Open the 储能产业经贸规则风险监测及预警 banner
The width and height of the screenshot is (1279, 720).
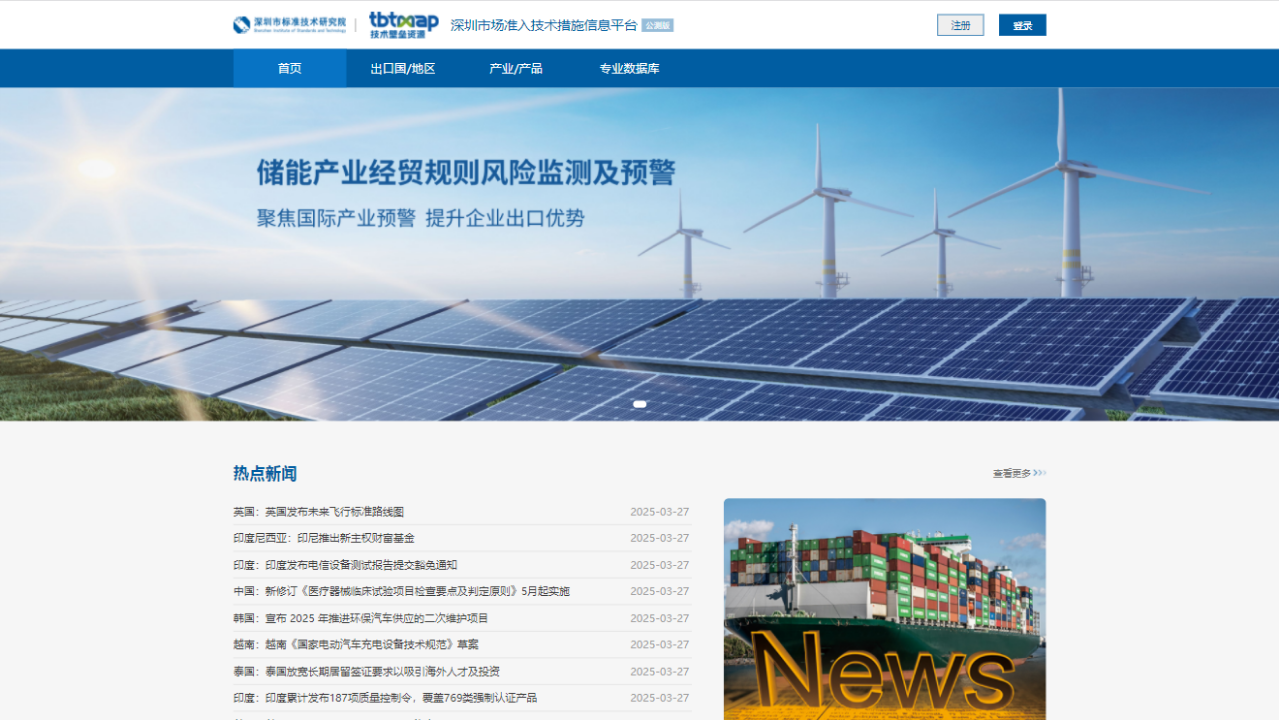(x=466, y=173)
